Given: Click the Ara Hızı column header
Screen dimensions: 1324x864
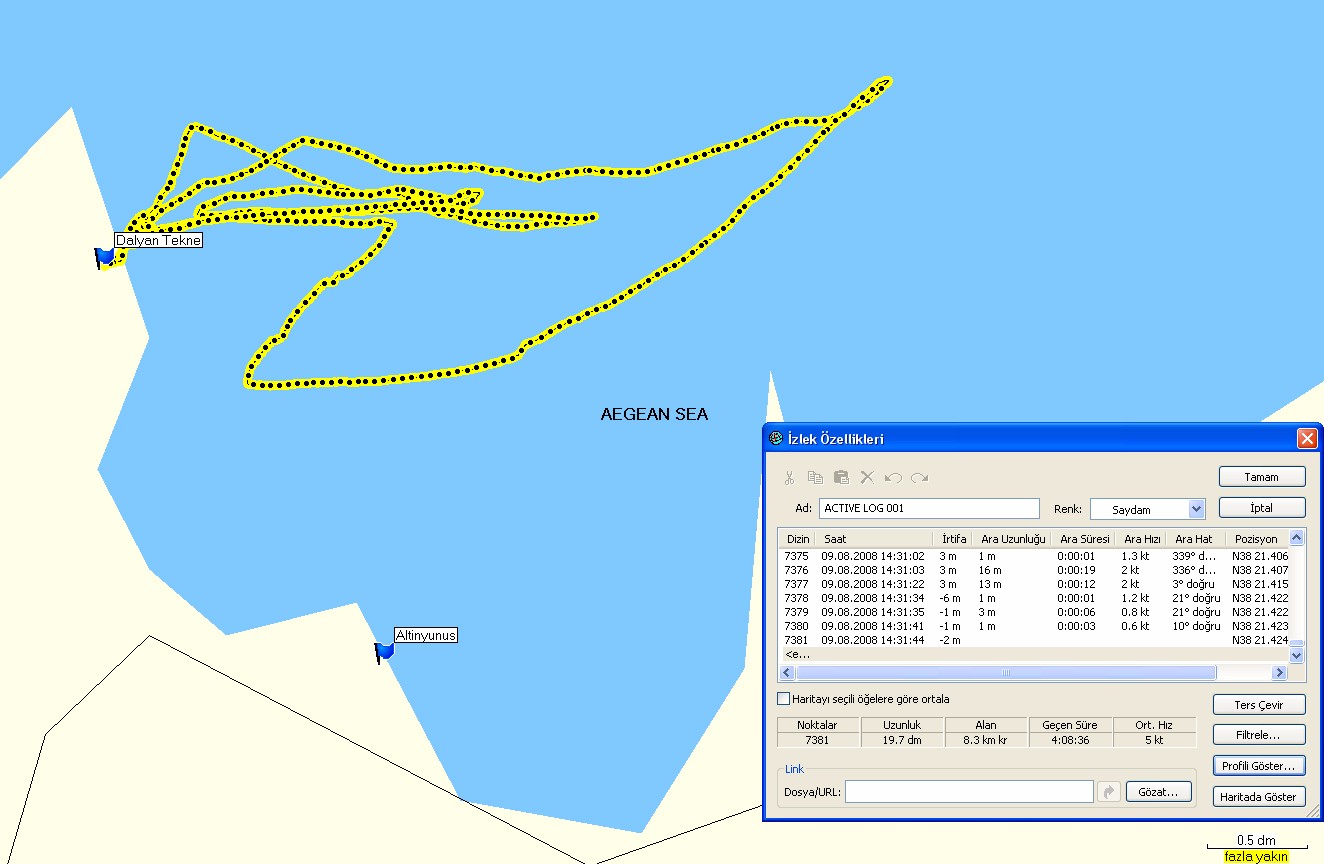Looking at the screenshot, I should [x=1141, y=539].
